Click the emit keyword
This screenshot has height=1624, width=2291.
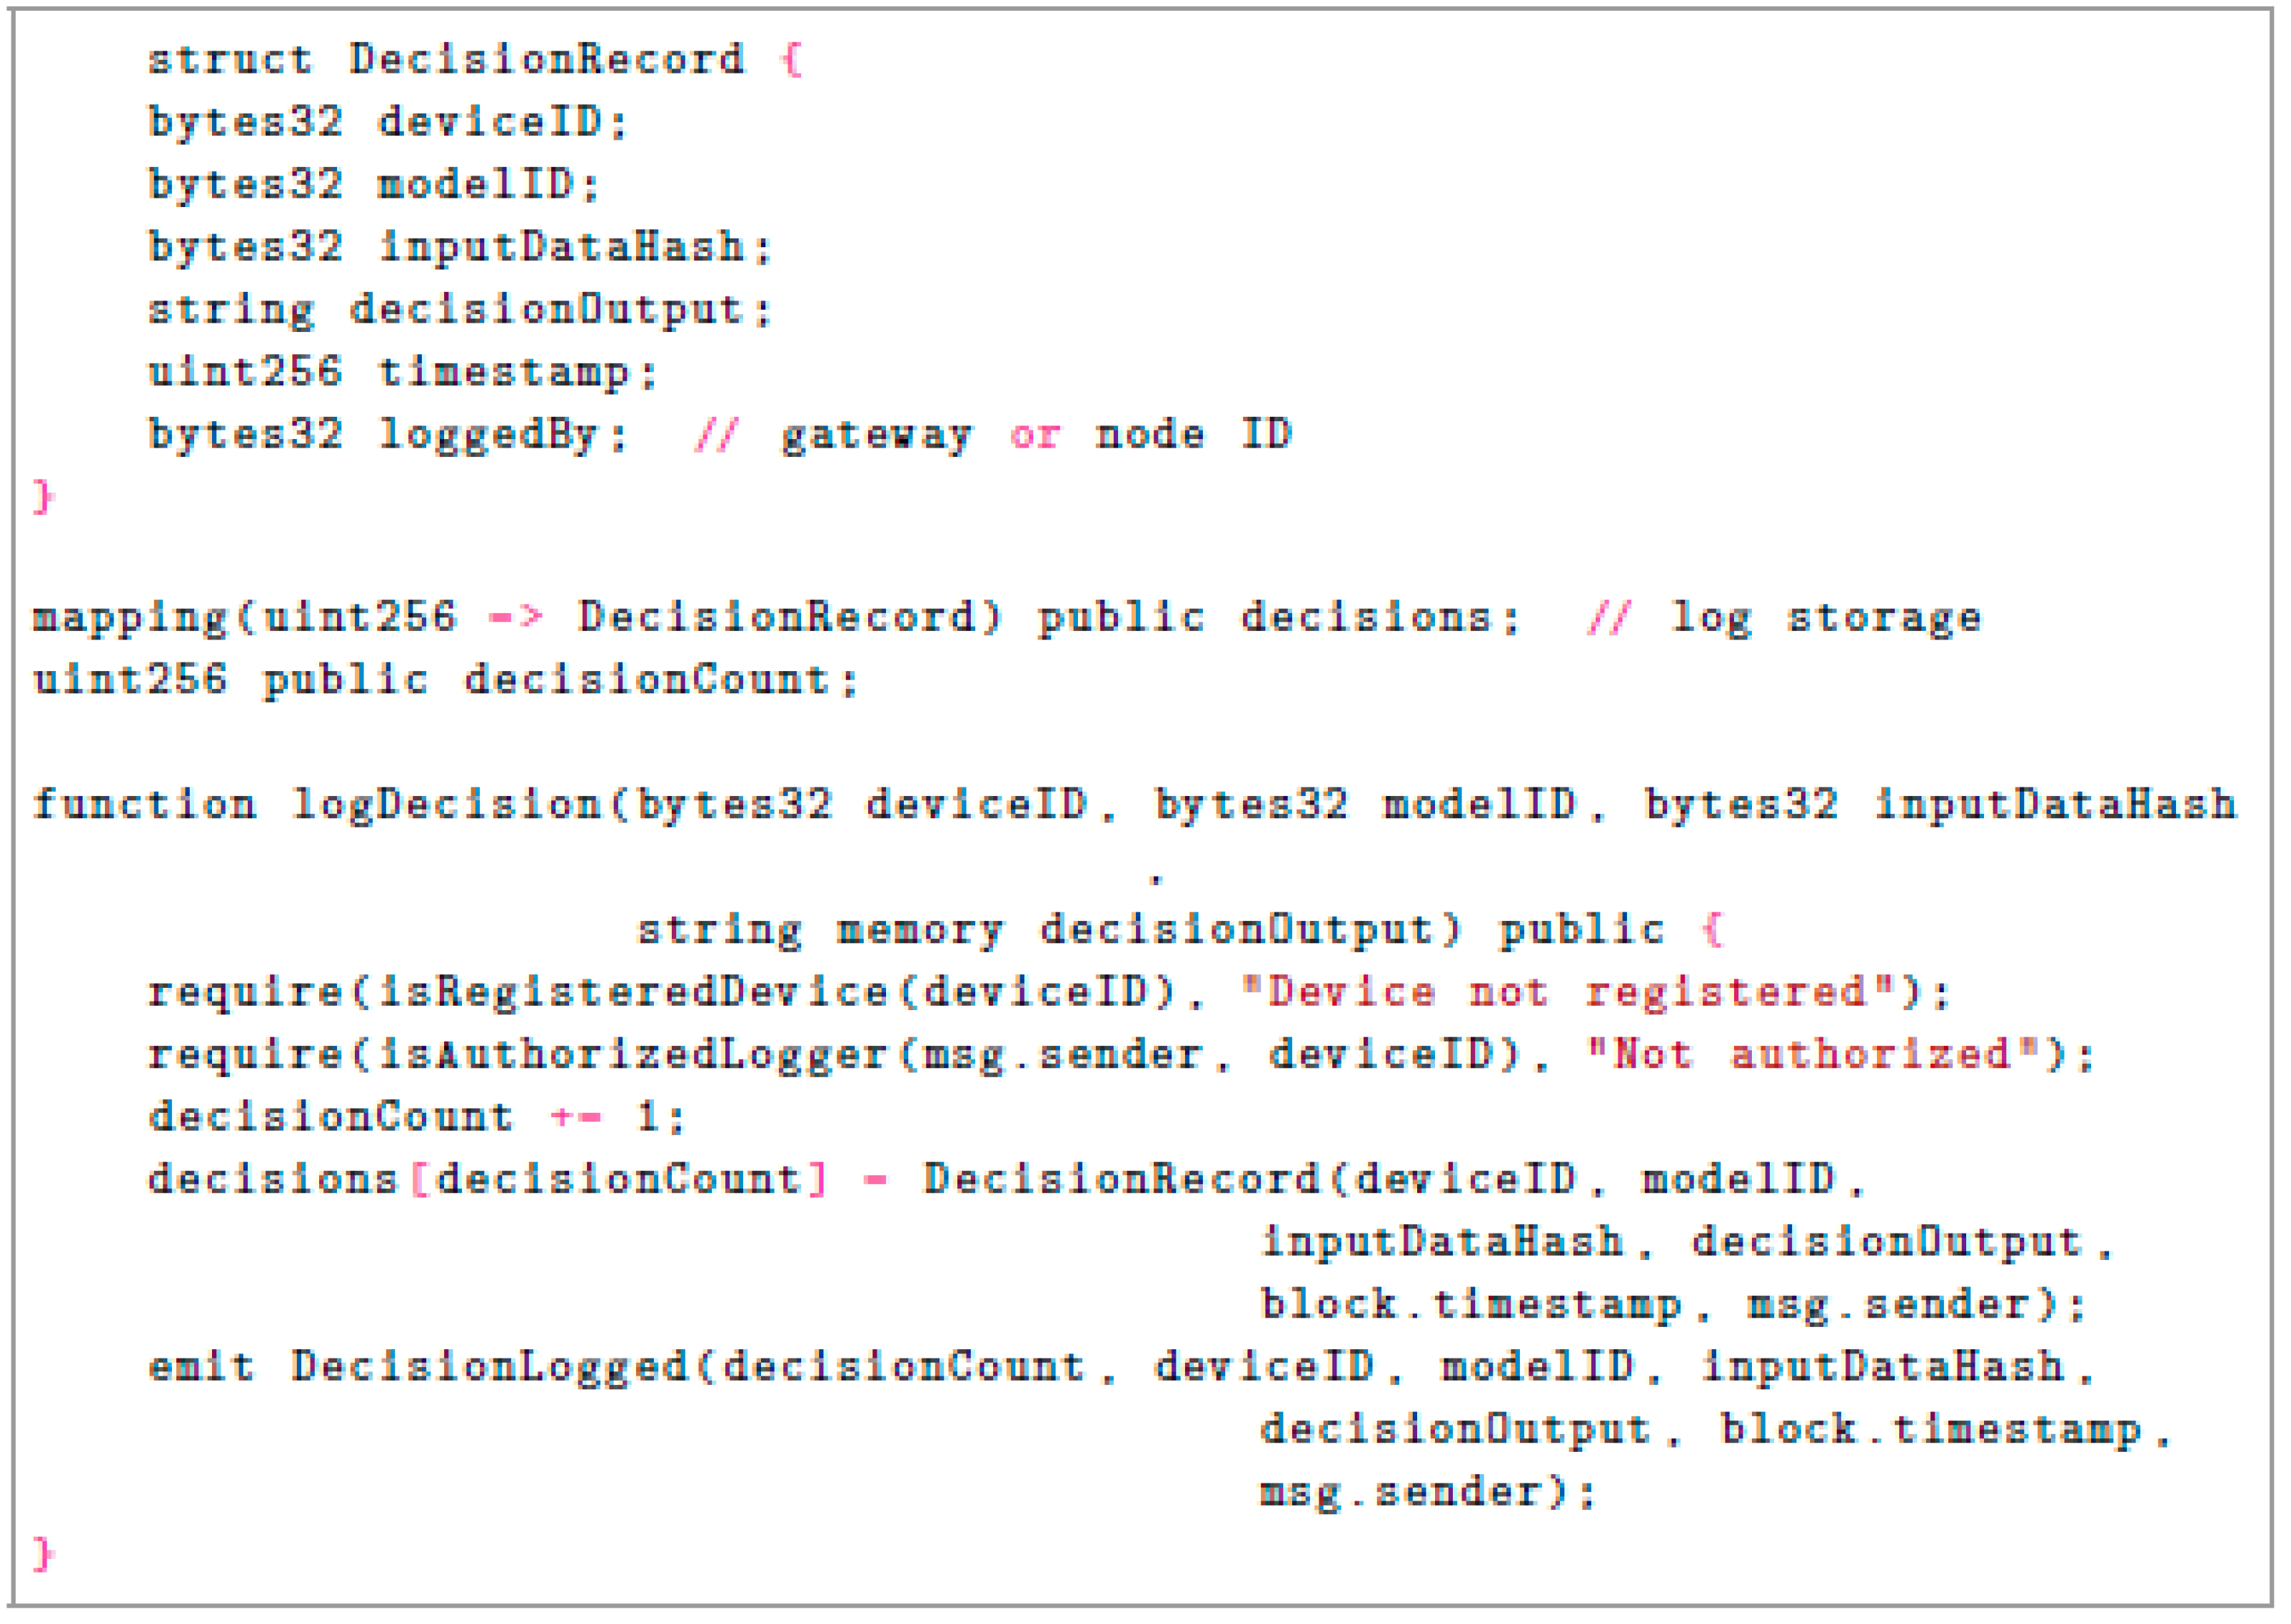click(201, 1367)
